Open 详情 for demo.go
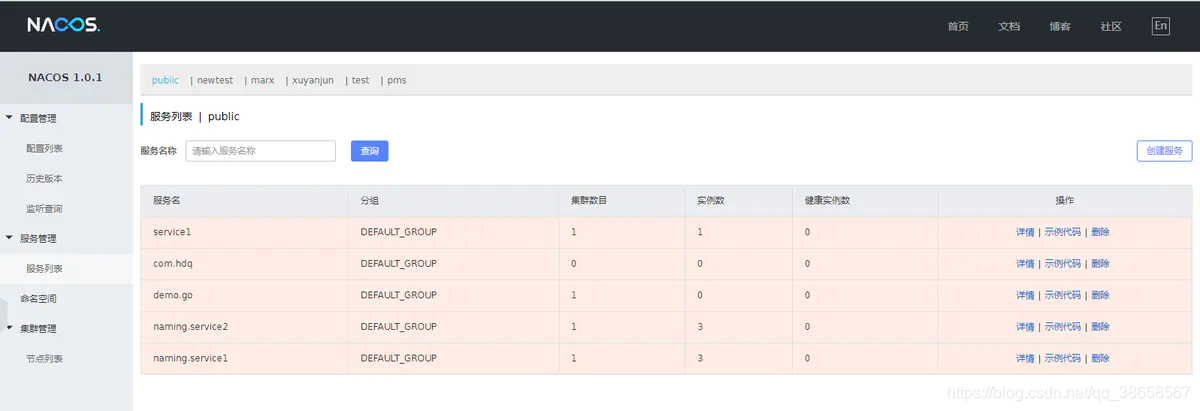 [1025, 295]
